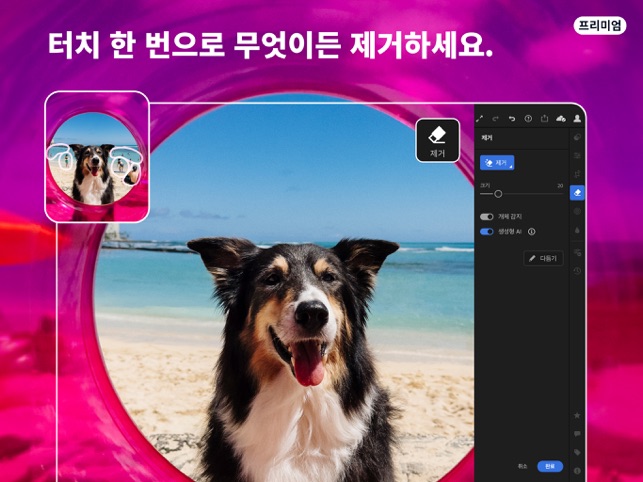643x482 pixels.
Task: Open the Masking circle icon in sidebar
Action: click(577, 211)
